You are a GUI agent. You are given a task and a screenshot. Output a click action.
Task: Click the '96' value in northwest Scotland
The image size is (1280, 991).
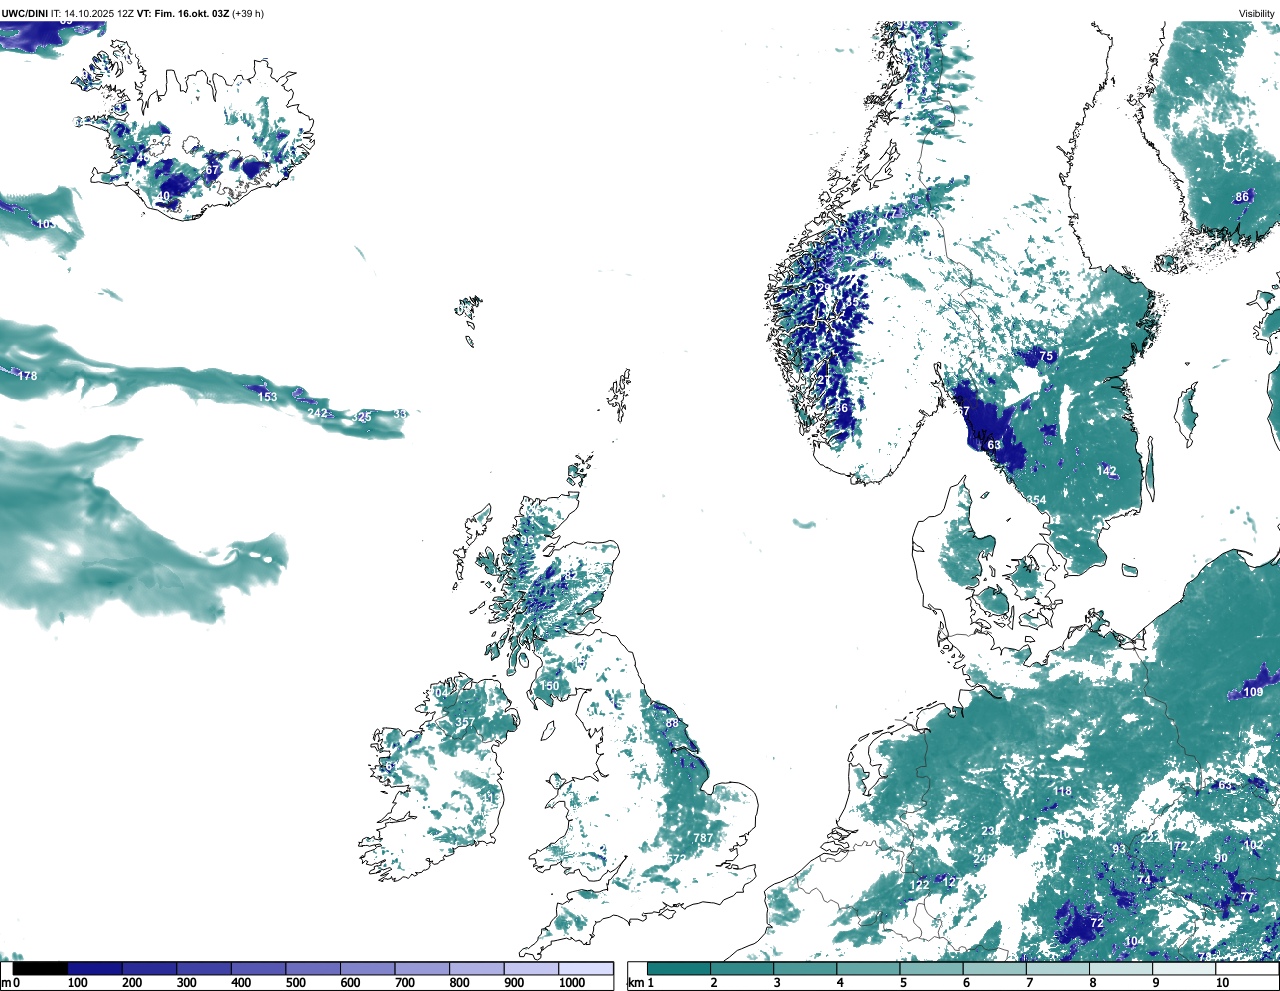(527, 540)
